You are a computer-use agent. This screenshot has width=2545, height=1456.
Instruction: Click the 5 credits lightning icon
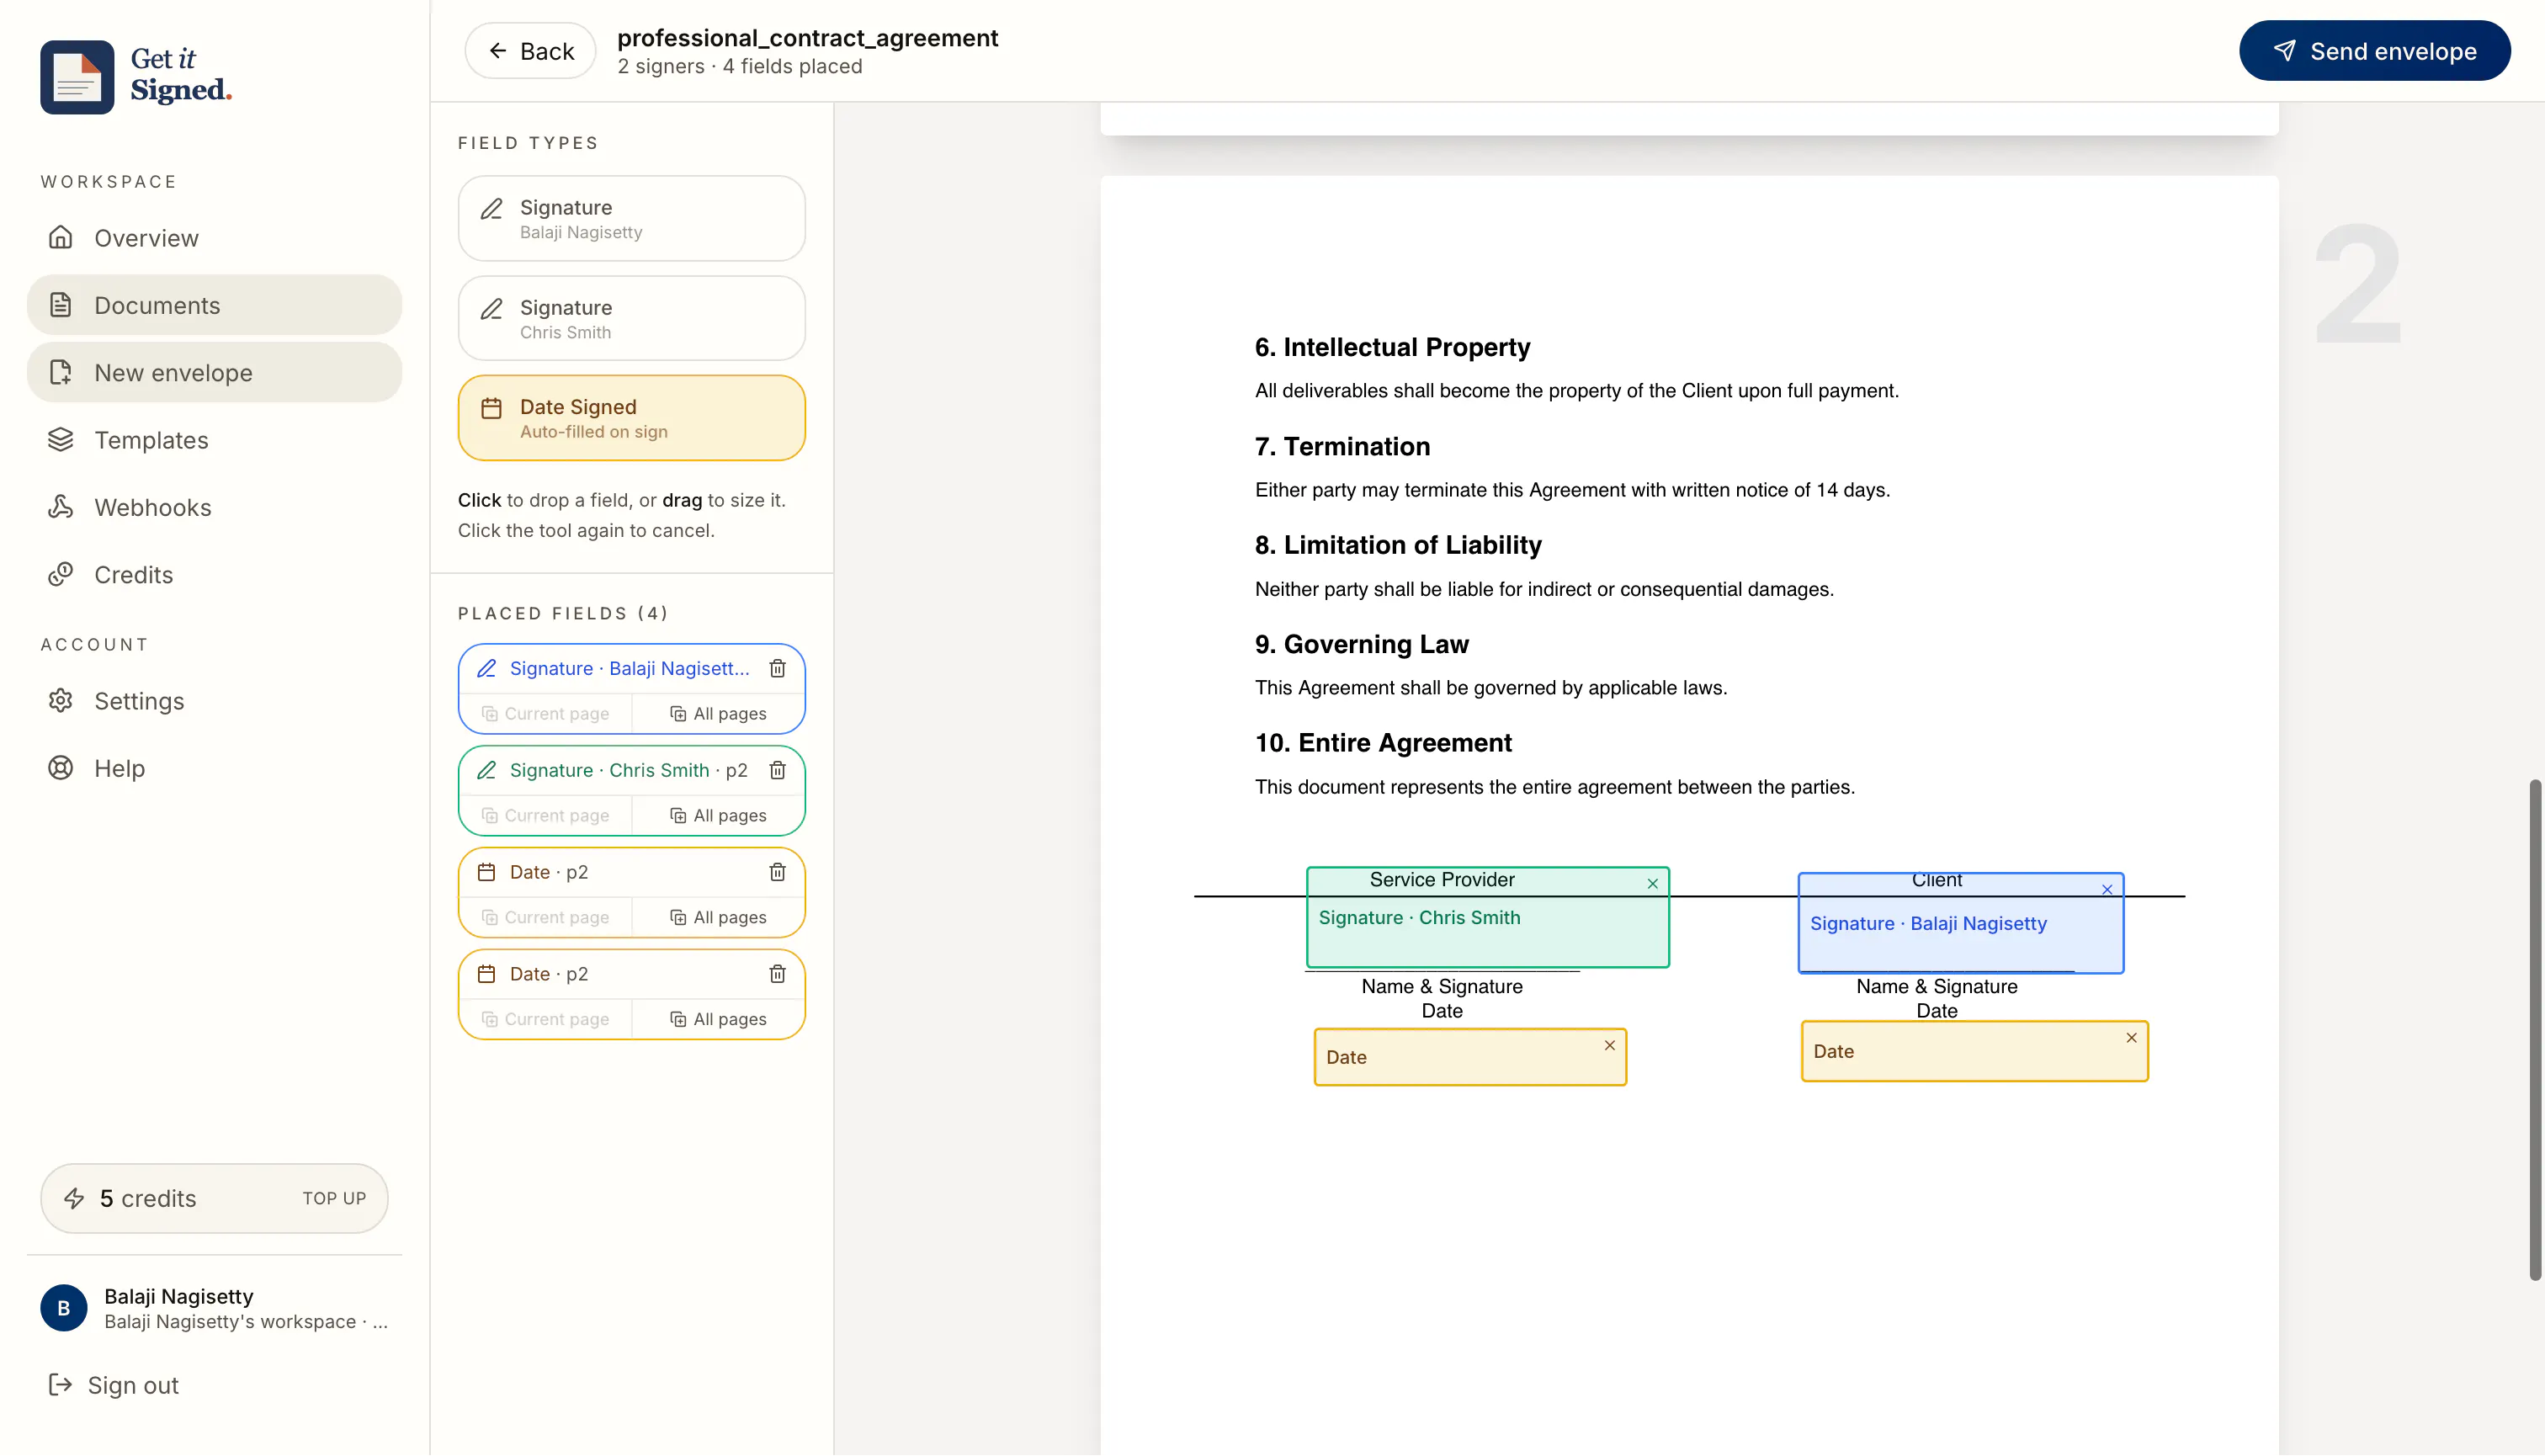tap(74, 1198)
